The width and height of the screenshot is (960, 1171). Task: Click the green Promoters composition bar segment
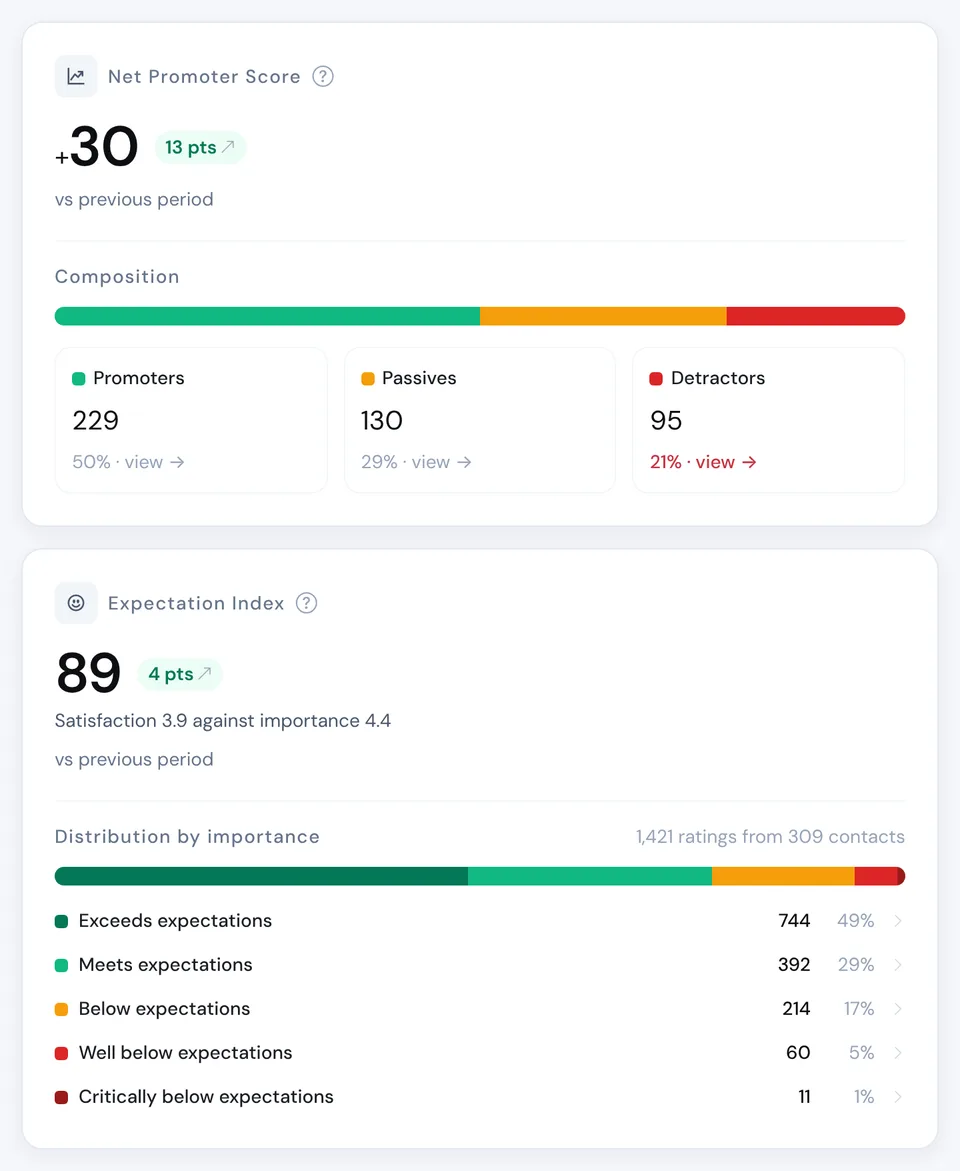click(x=267, y=316)
